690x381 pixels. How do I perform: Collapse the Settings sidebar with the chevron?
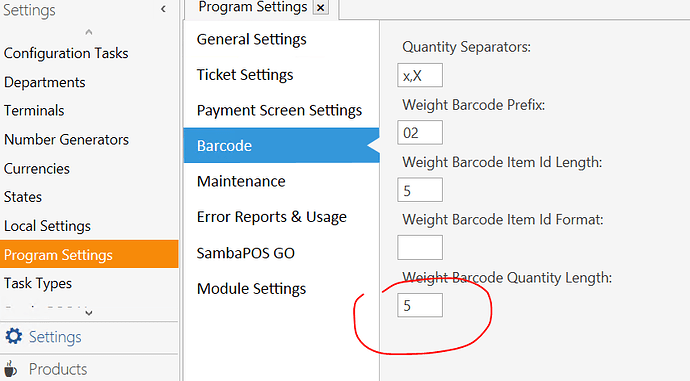pos(163,9)
